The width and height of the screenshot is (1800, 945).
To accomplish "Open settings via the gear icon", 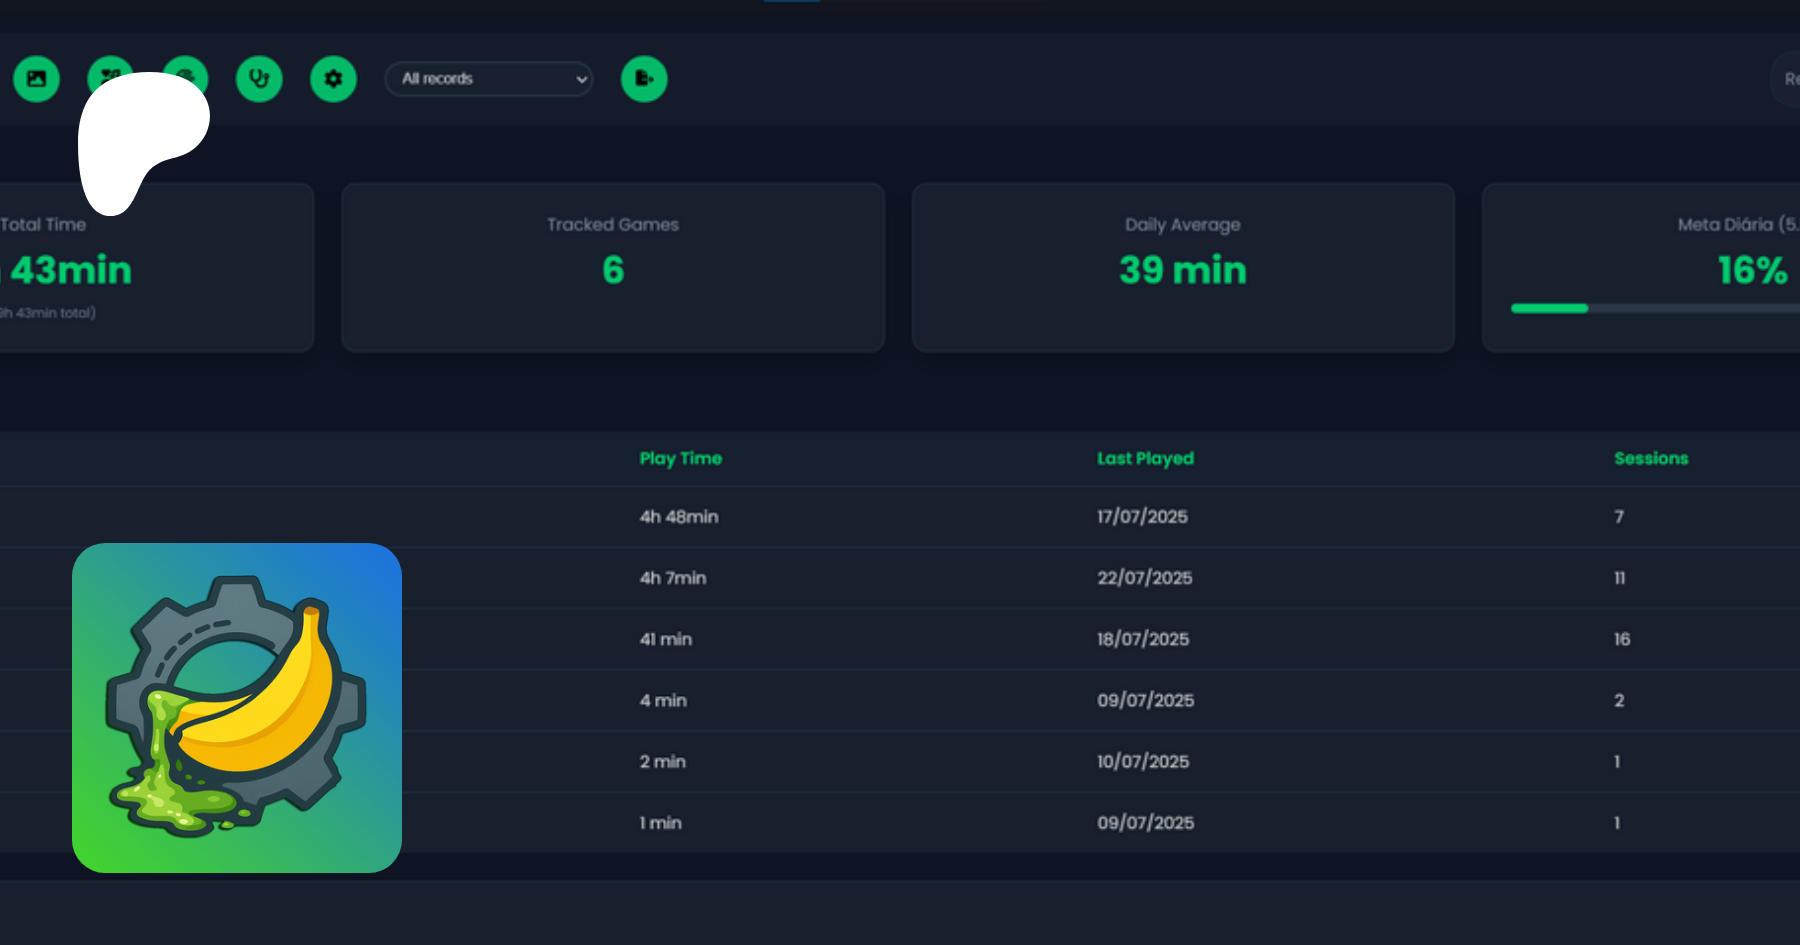I will [333, 79].
